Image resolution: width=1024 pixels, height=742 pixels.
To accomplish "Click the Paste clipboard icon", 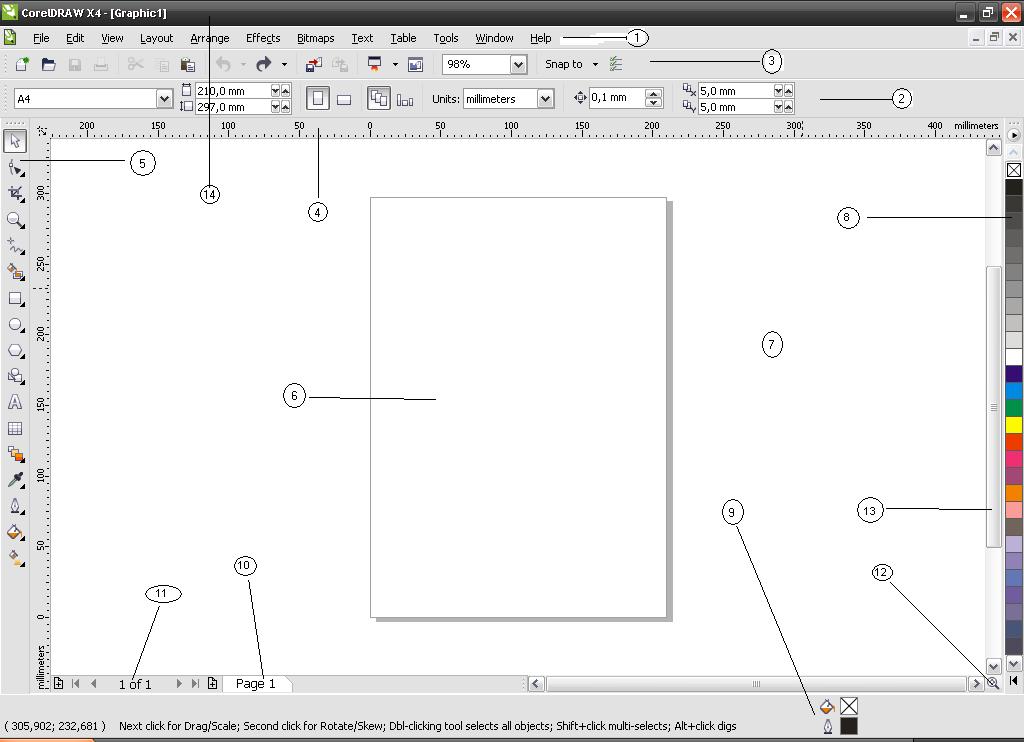I will coord(187,64).
